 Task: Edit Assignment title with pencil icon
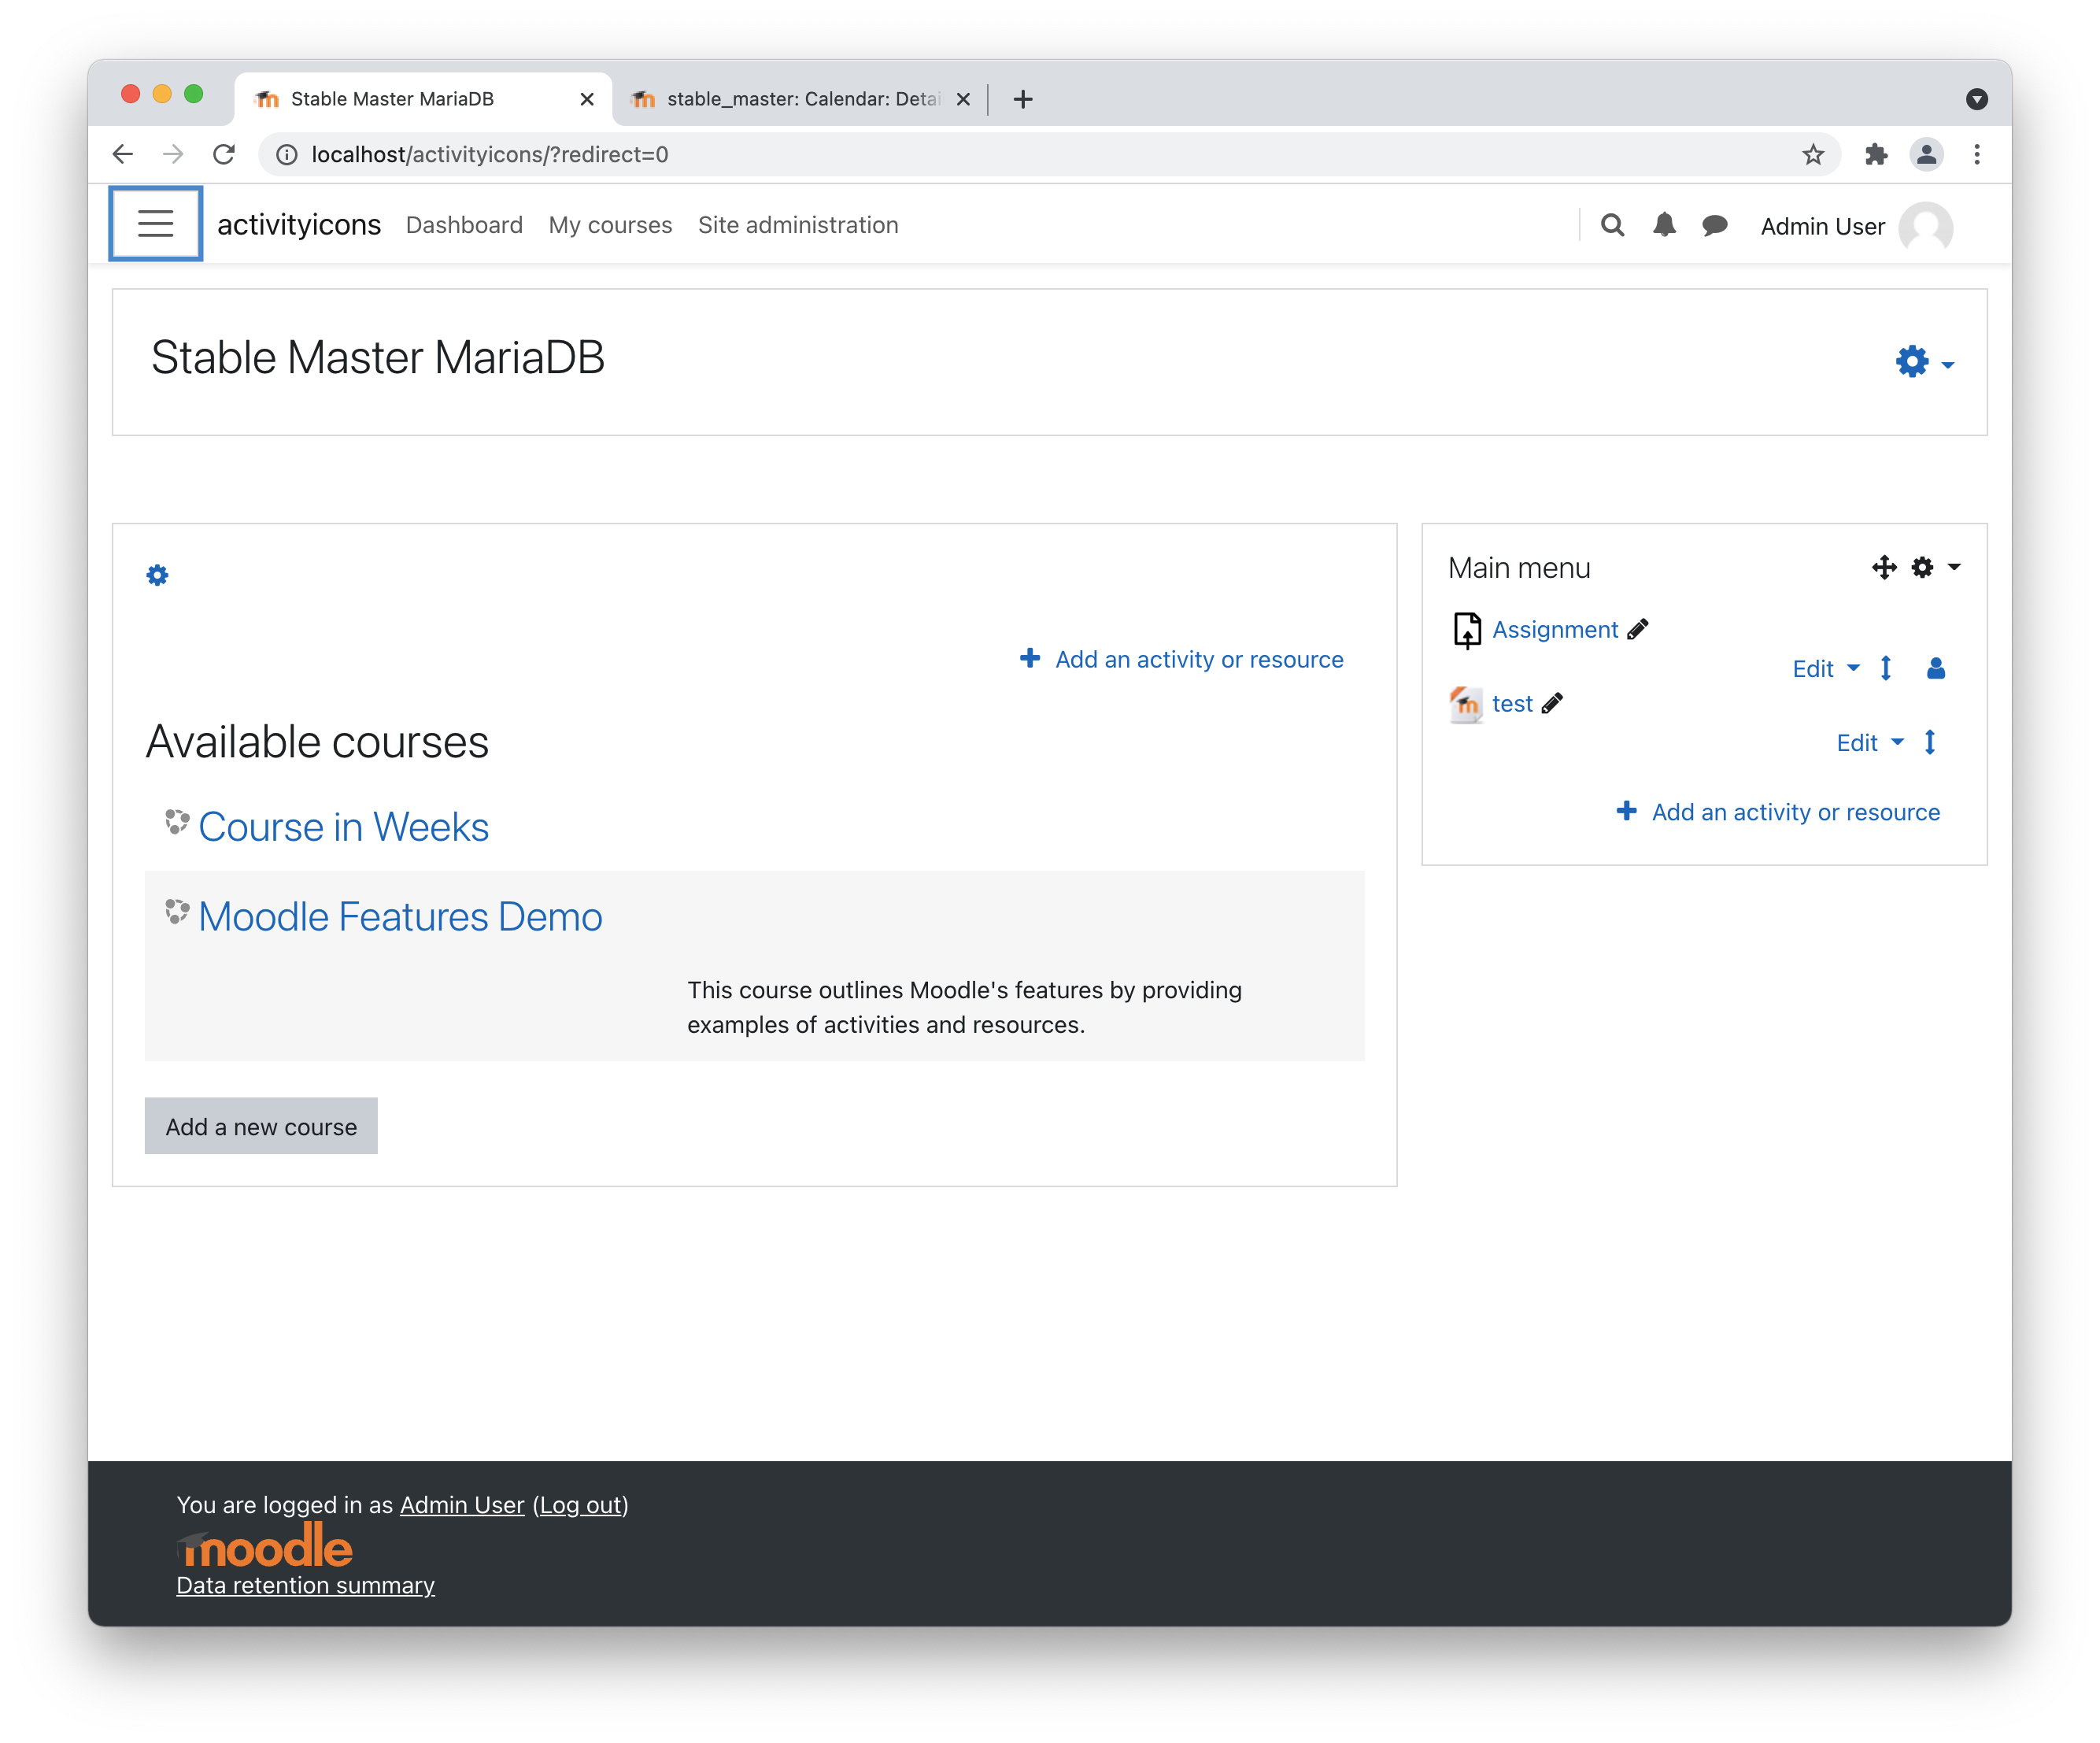(x=1638, y=629)
